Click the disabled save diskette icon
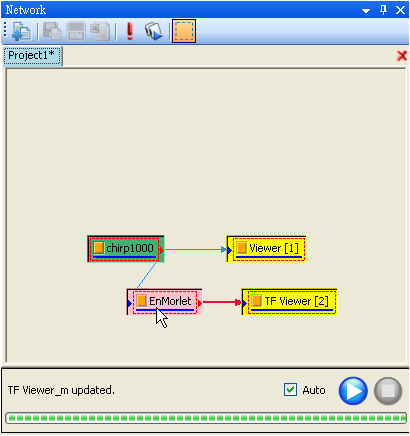 [x=76, y=32]
